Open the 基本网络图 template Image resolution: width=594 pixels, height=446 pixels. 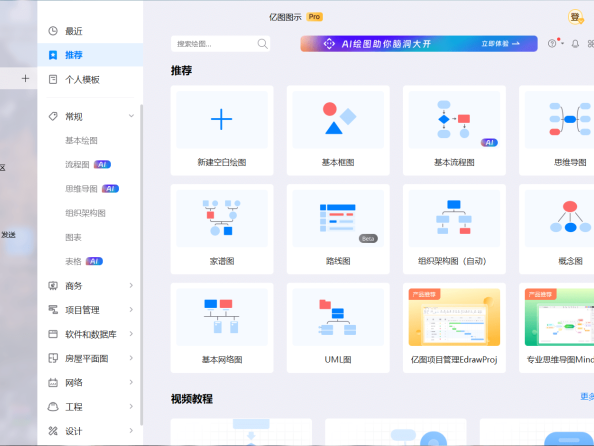(222, 328)
